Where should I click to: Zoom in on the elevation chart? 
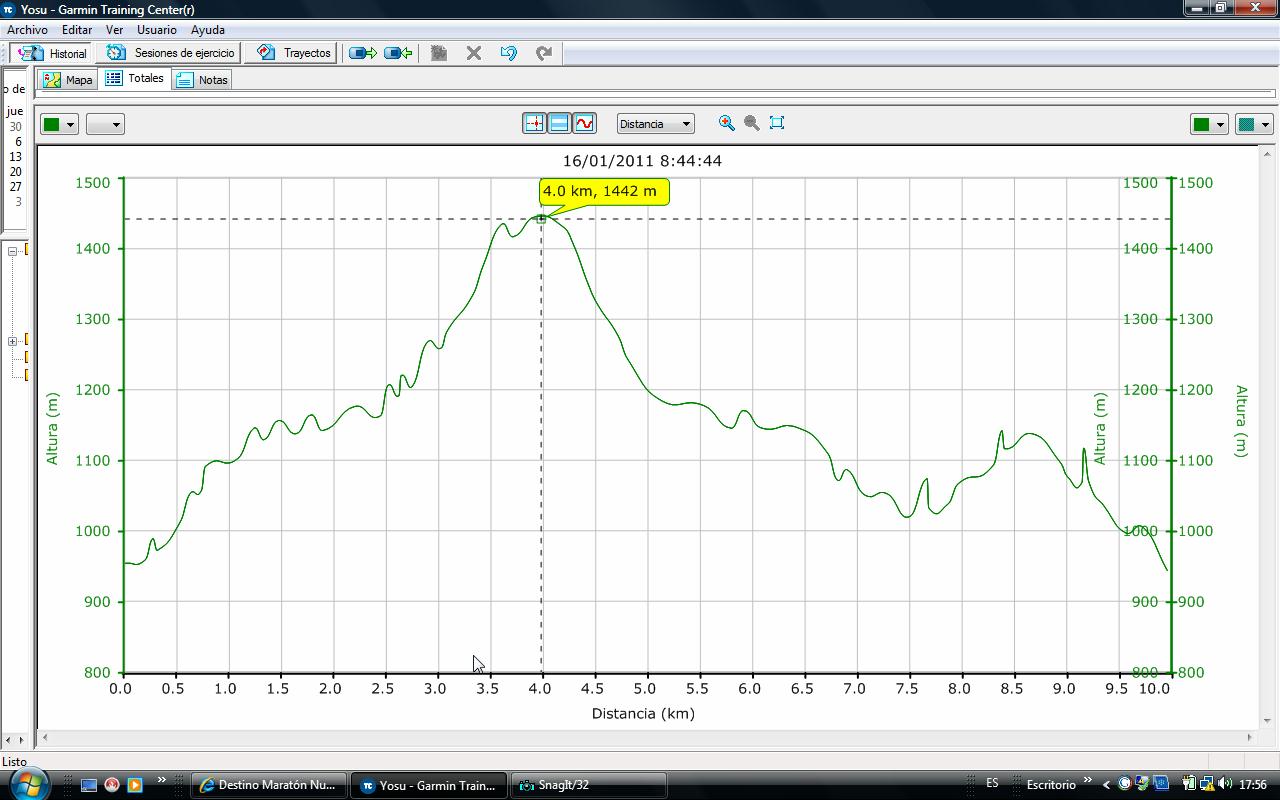[x=727, y=123]
